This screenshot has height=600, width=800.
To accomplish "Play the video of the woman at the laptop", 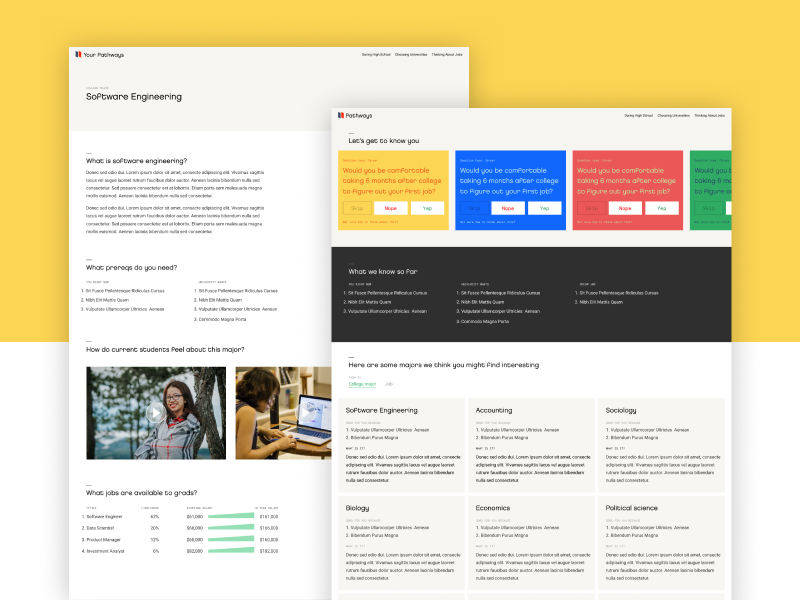I will click(x=305, y=412).
